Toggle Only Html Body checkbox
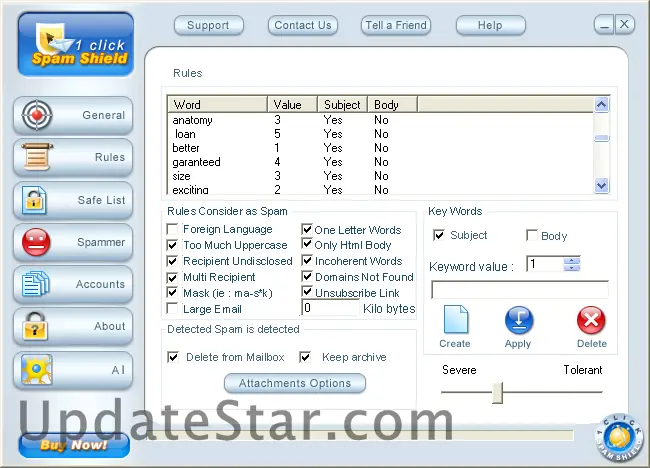 pyautogui.click(x=307, y=244)
